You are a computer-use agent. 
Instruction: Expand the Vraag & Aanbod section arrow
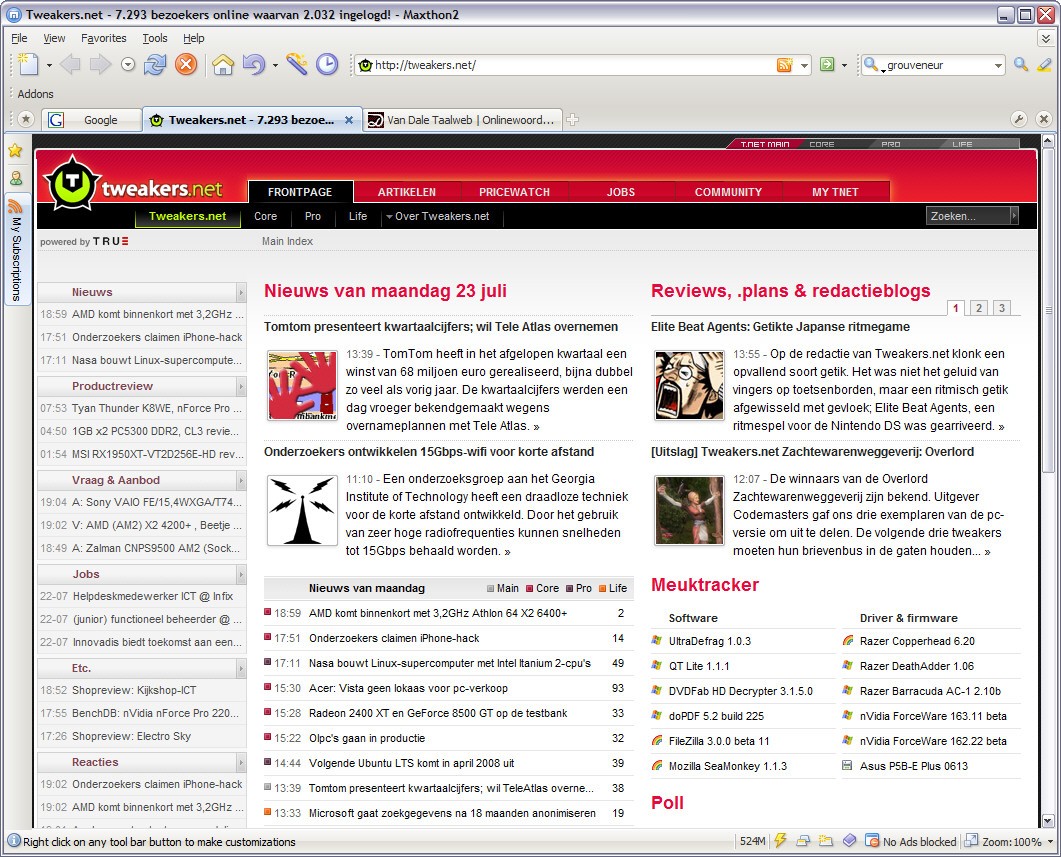coord(240,480)
